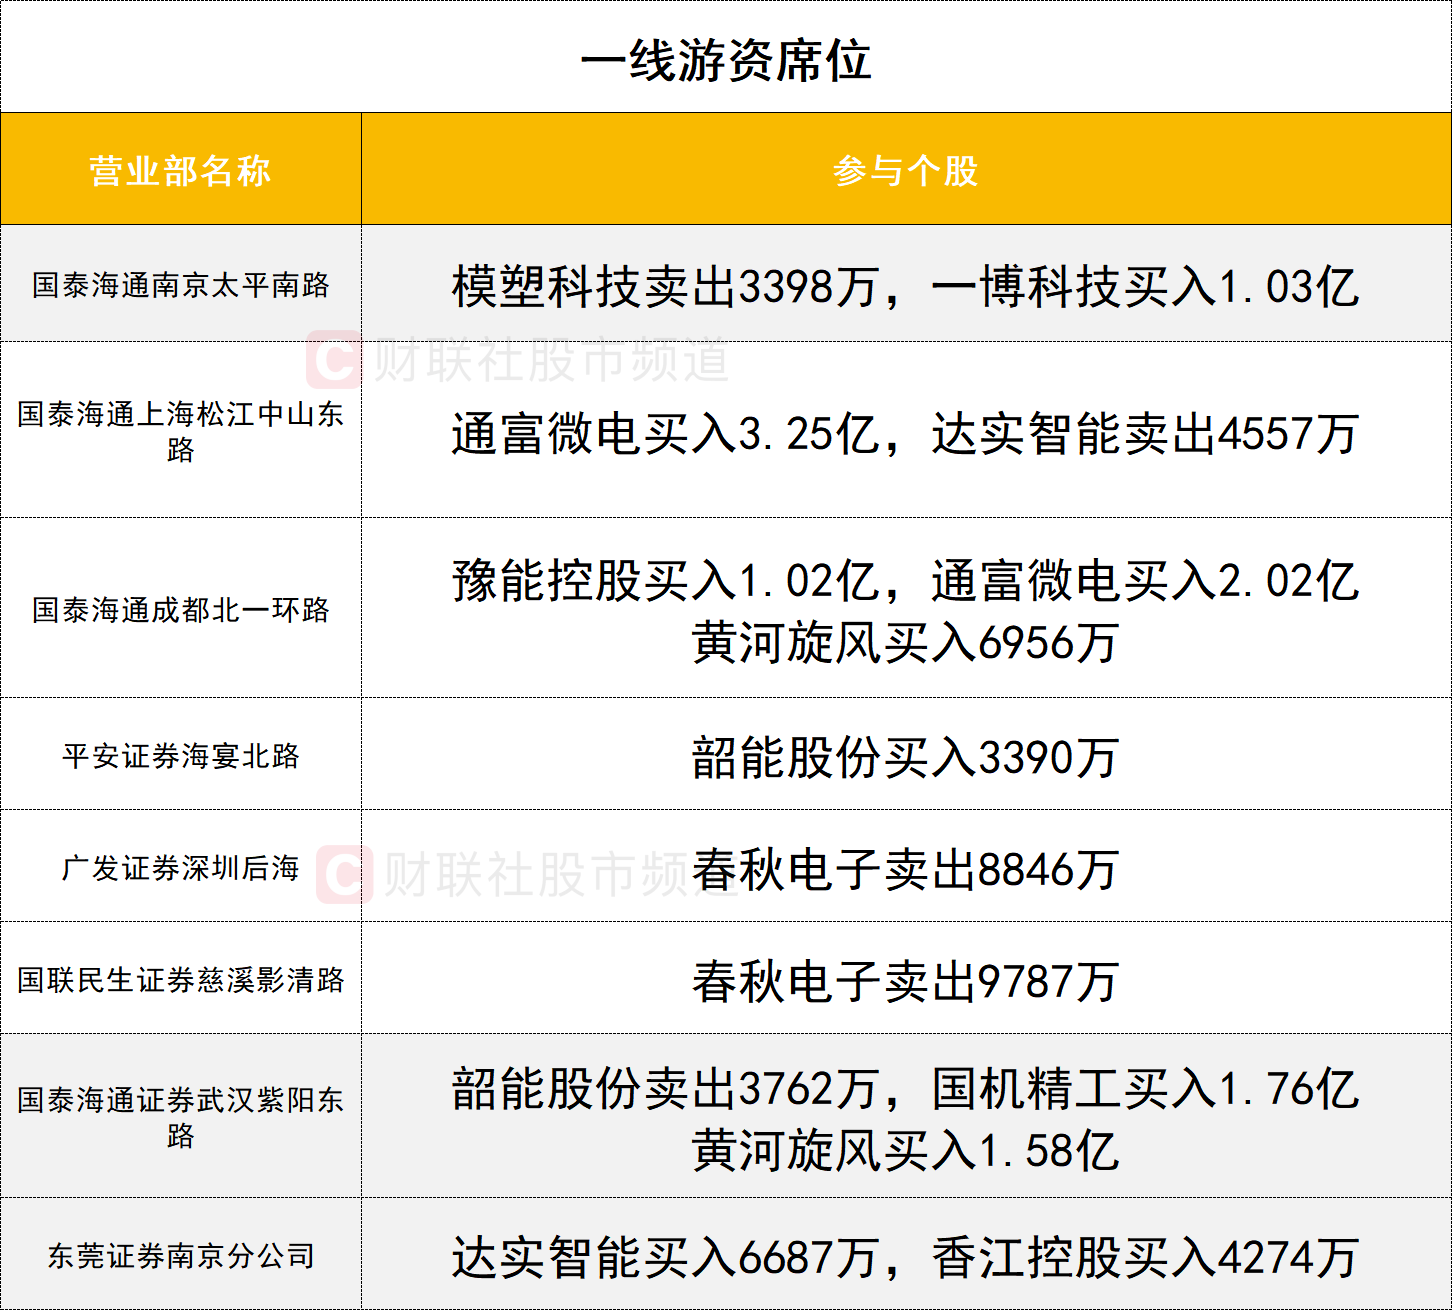Click the line 黄河旋风买入1.58亿
Screen dimensions: 1452x1310
tap(906, 1150)
